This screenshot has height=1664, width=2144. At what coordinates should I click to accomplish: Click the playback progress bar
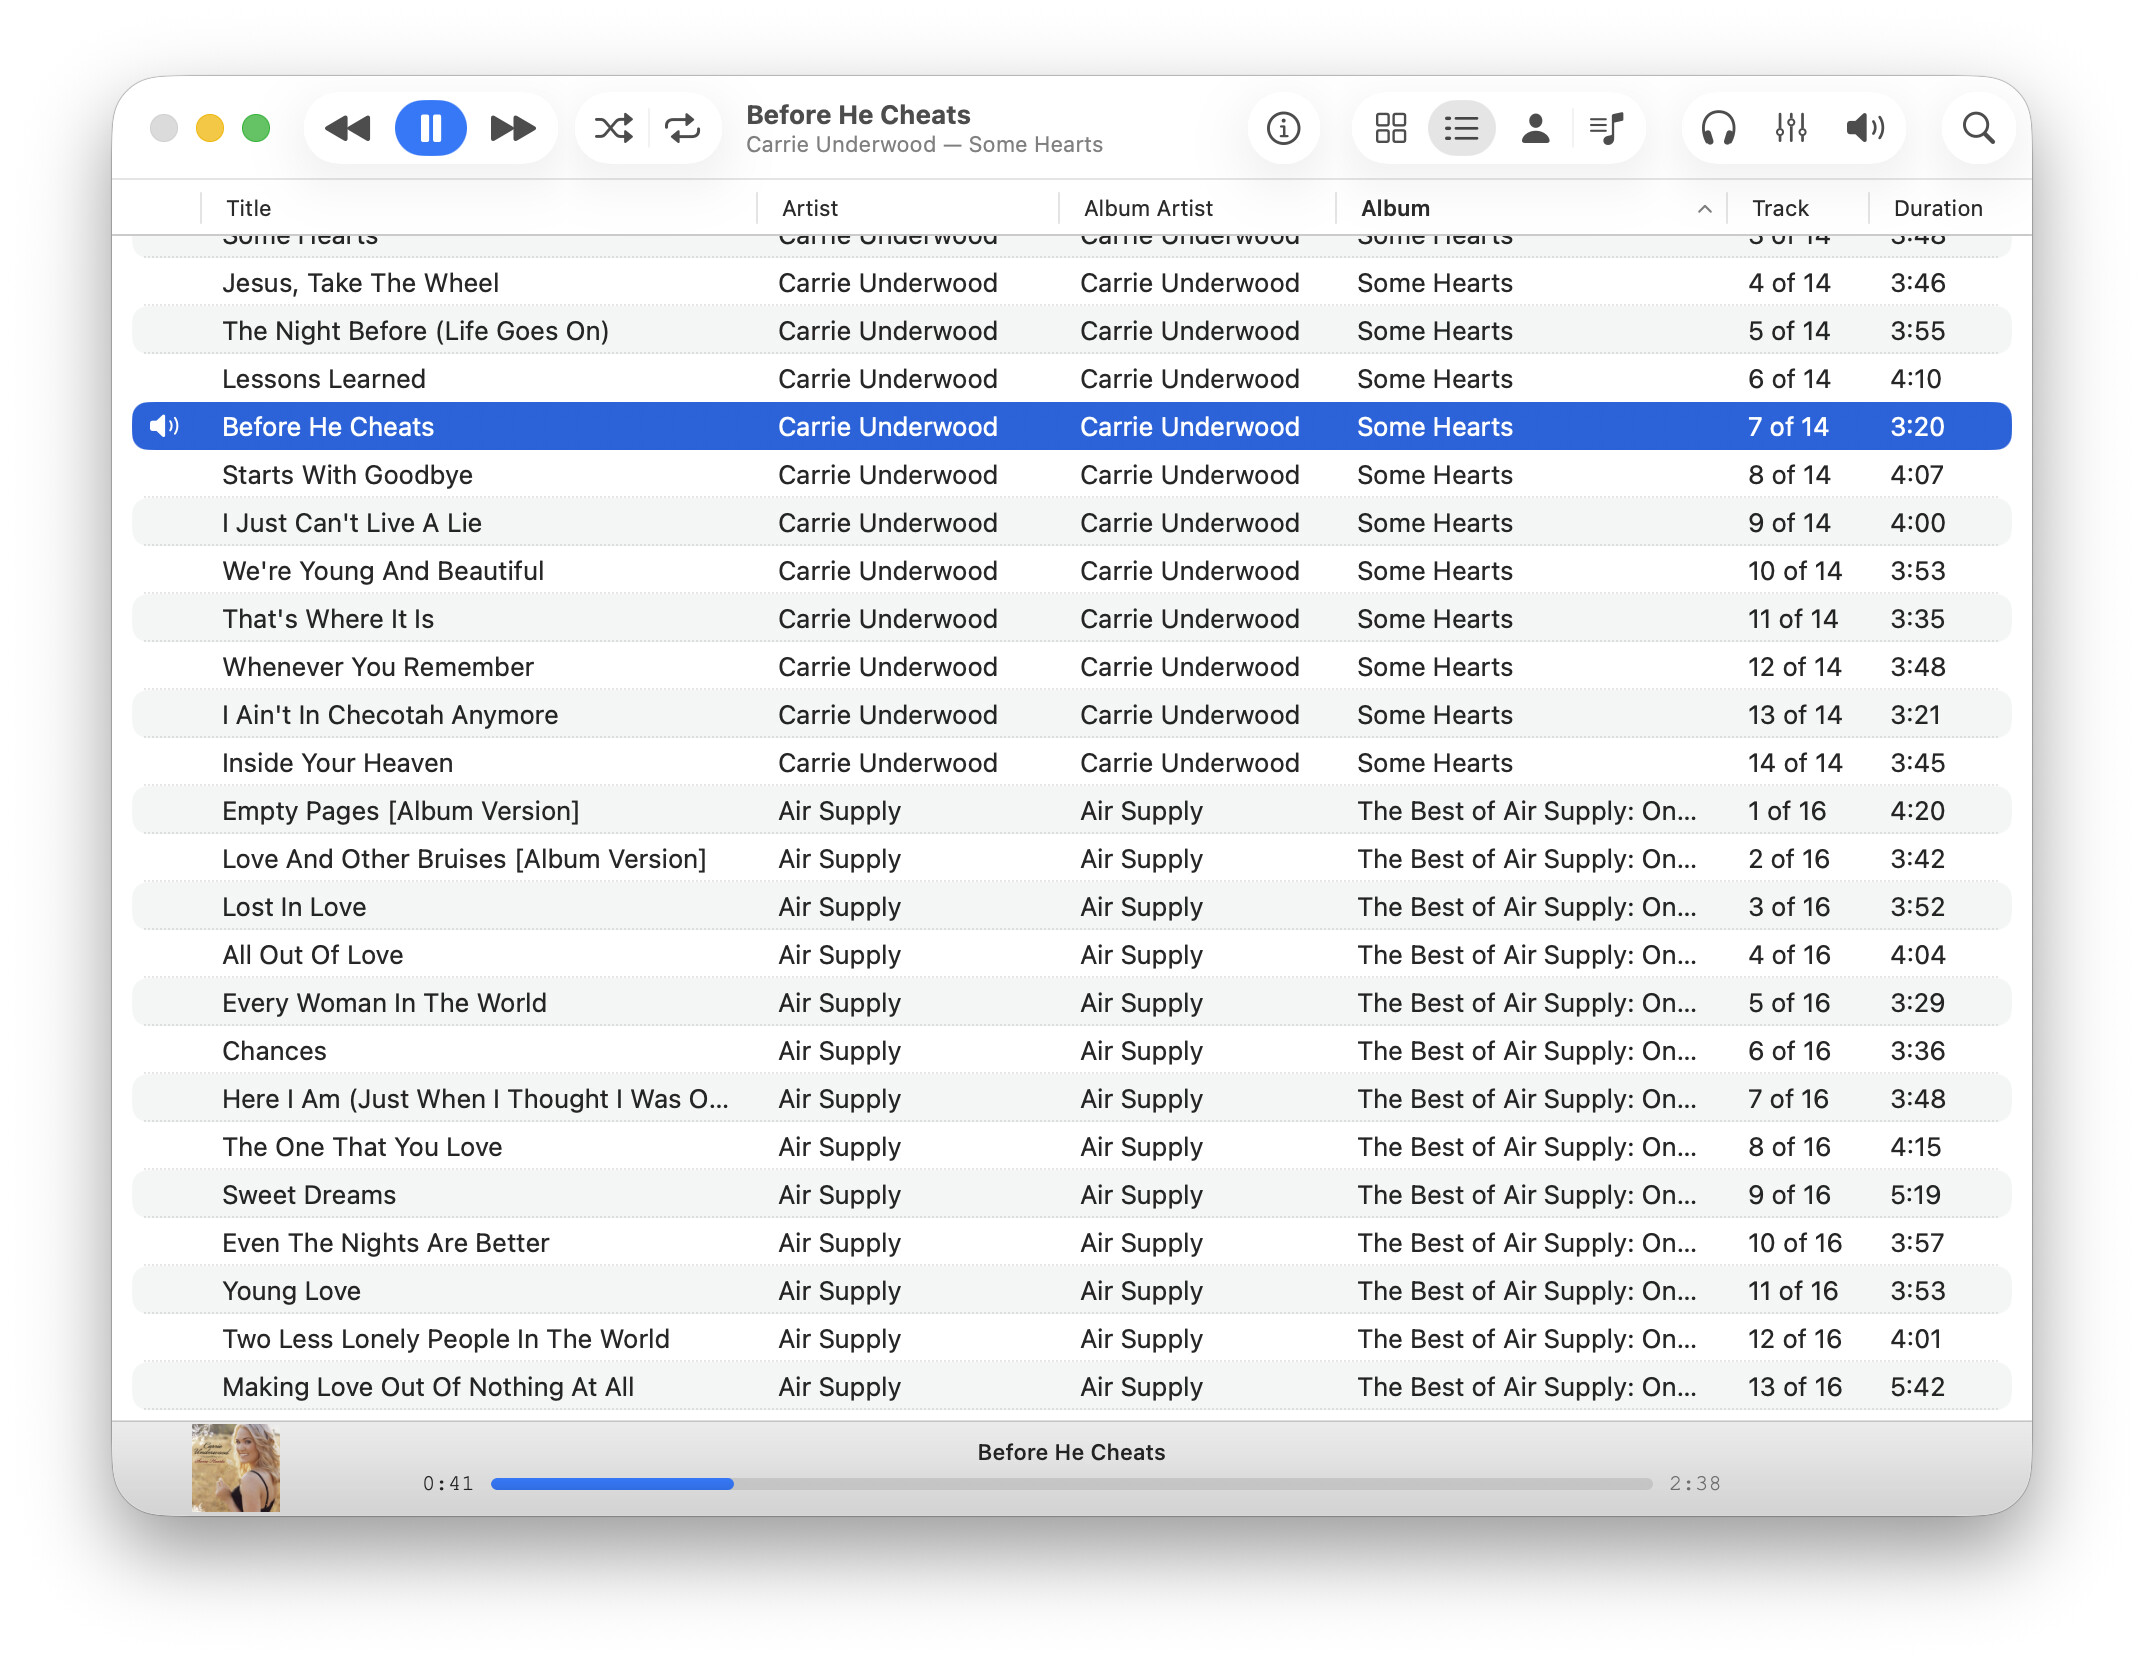pyautogui.click(x=1070, y=1484)
